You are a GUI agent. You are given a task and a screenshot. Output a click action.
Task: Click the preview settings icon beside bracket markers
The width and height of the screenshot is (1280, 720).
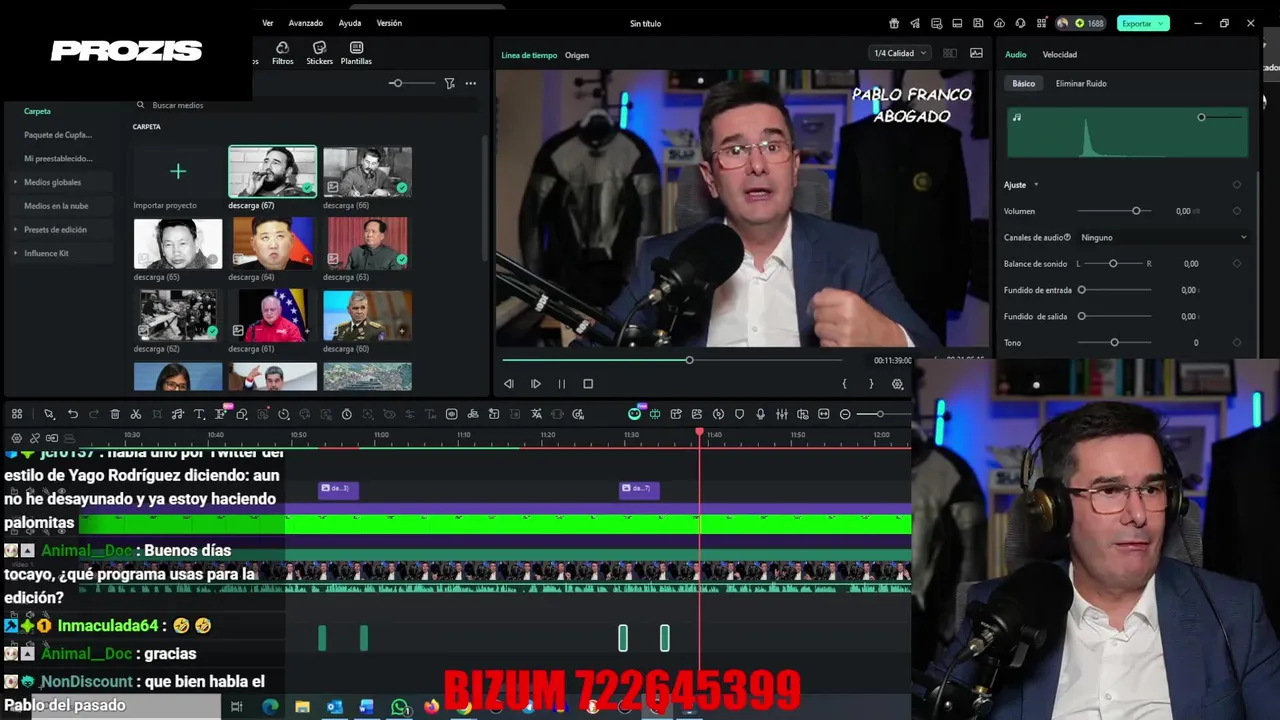897,384
